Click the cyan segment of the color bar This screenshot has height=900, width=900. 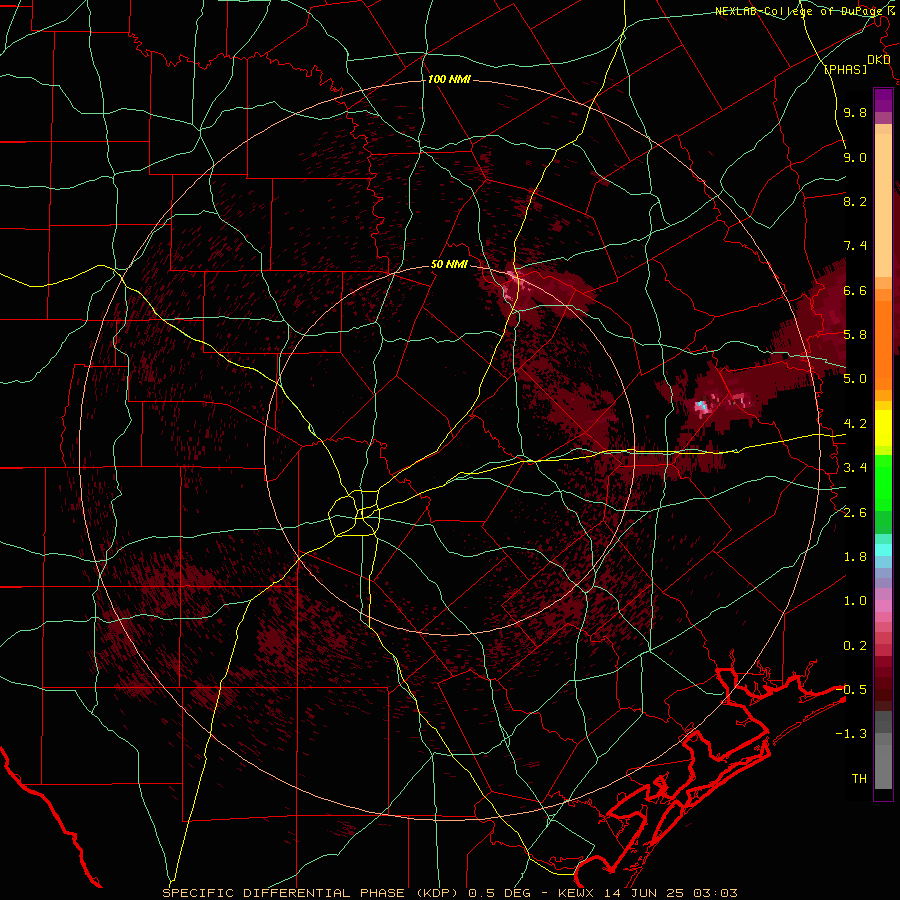883,550
